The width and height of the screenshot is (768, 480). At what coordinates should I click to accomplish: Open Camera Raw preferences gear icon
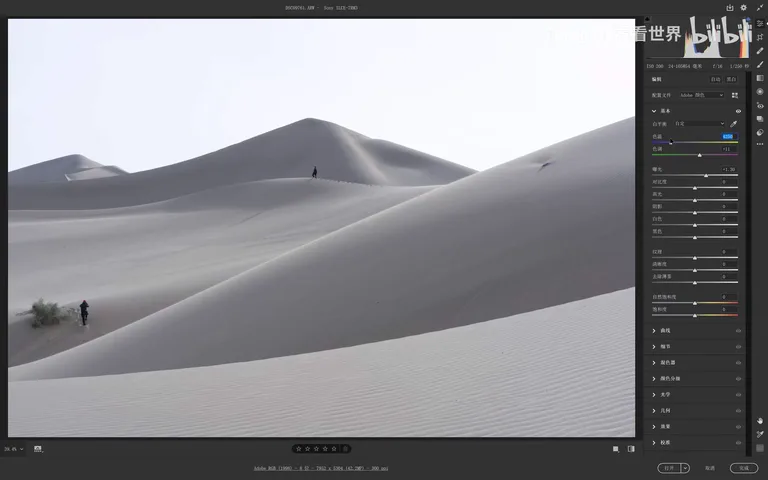pyautogui.click(x=744, y=8)
